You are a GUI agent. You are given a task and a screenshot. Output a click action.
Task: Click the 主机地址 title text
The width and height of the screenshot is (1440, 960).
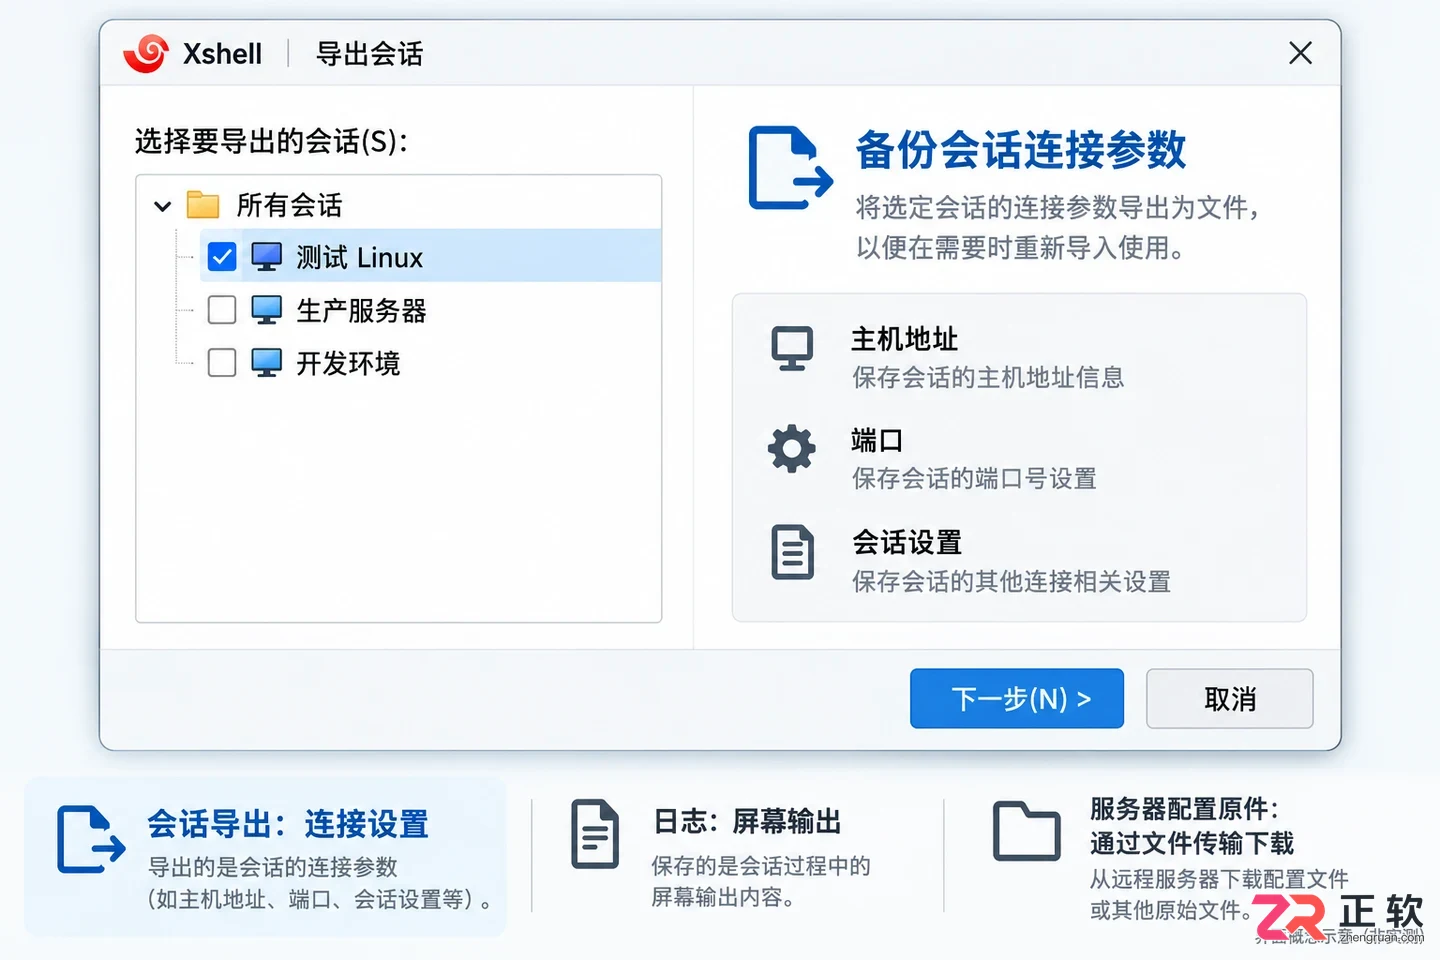point(904,339)
